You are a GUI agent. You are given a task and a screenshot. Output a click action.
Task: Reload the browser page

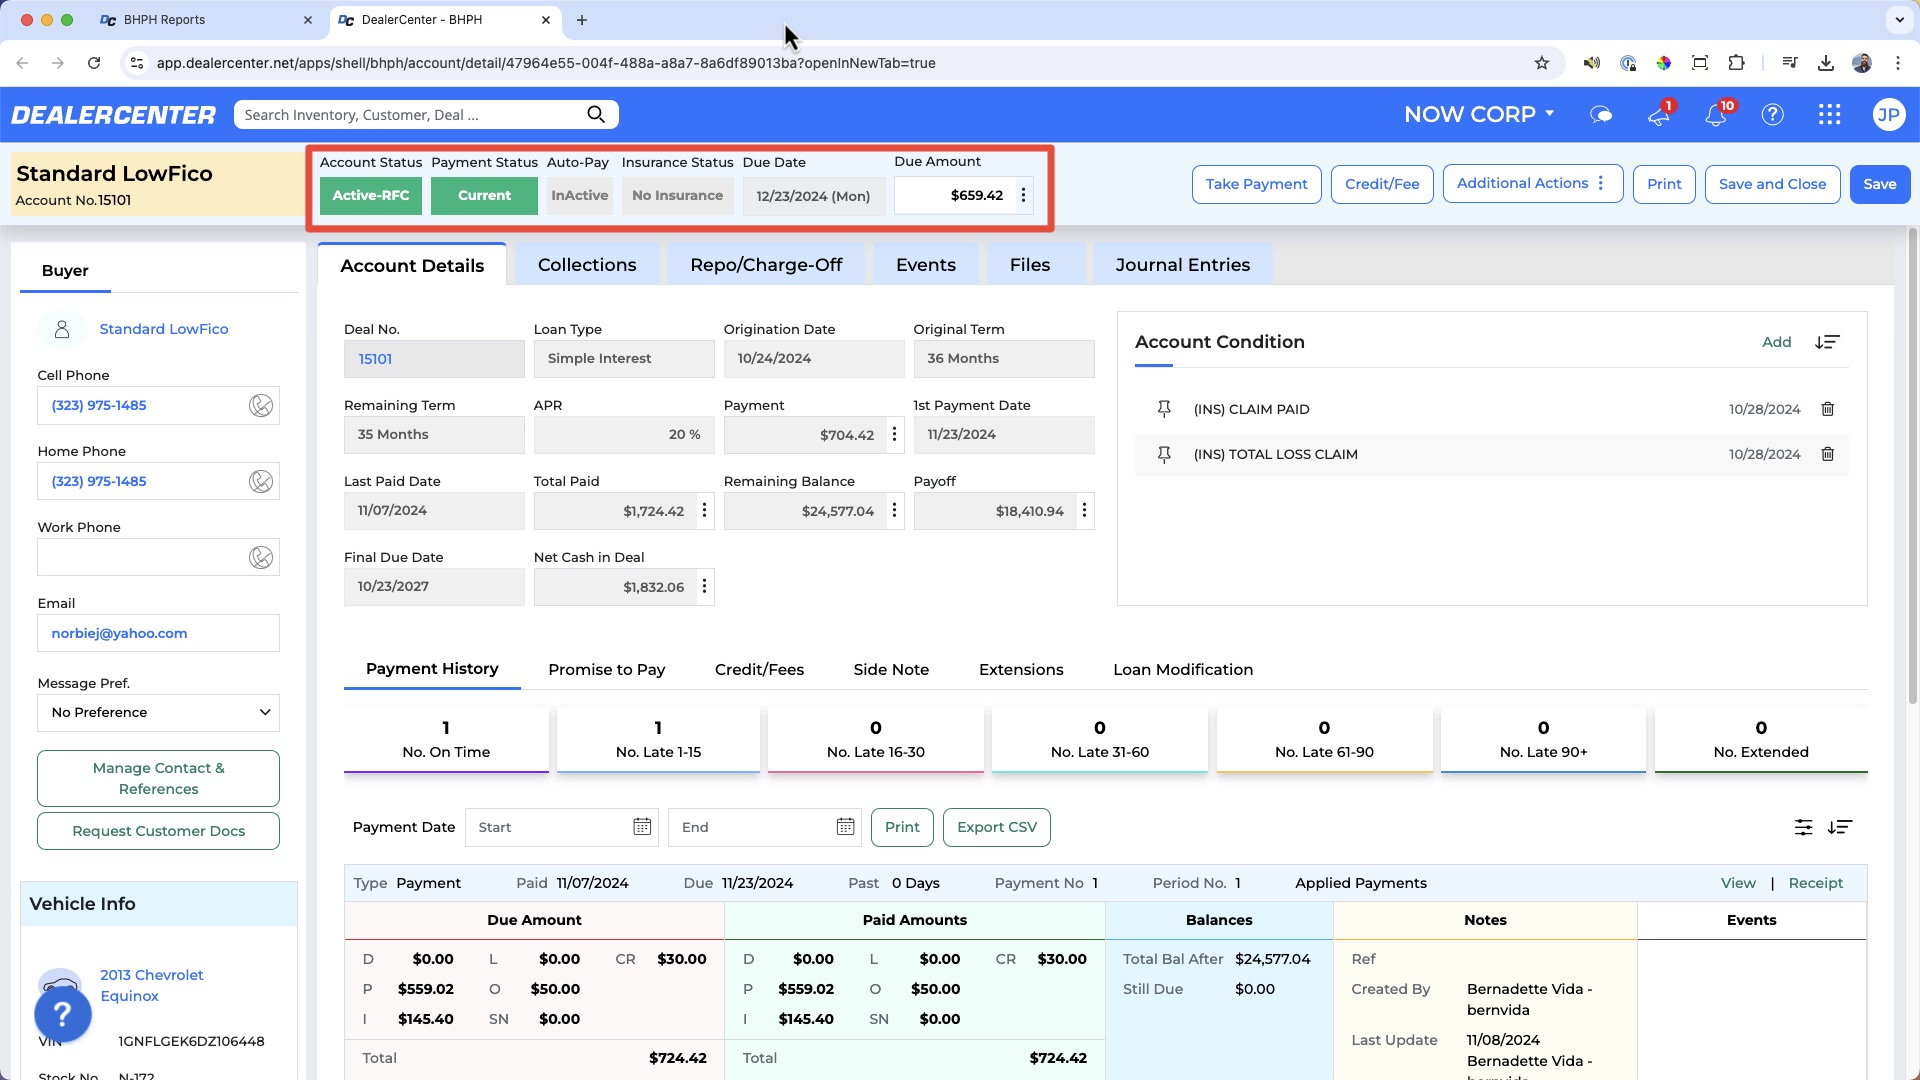[x=94, y=63]
